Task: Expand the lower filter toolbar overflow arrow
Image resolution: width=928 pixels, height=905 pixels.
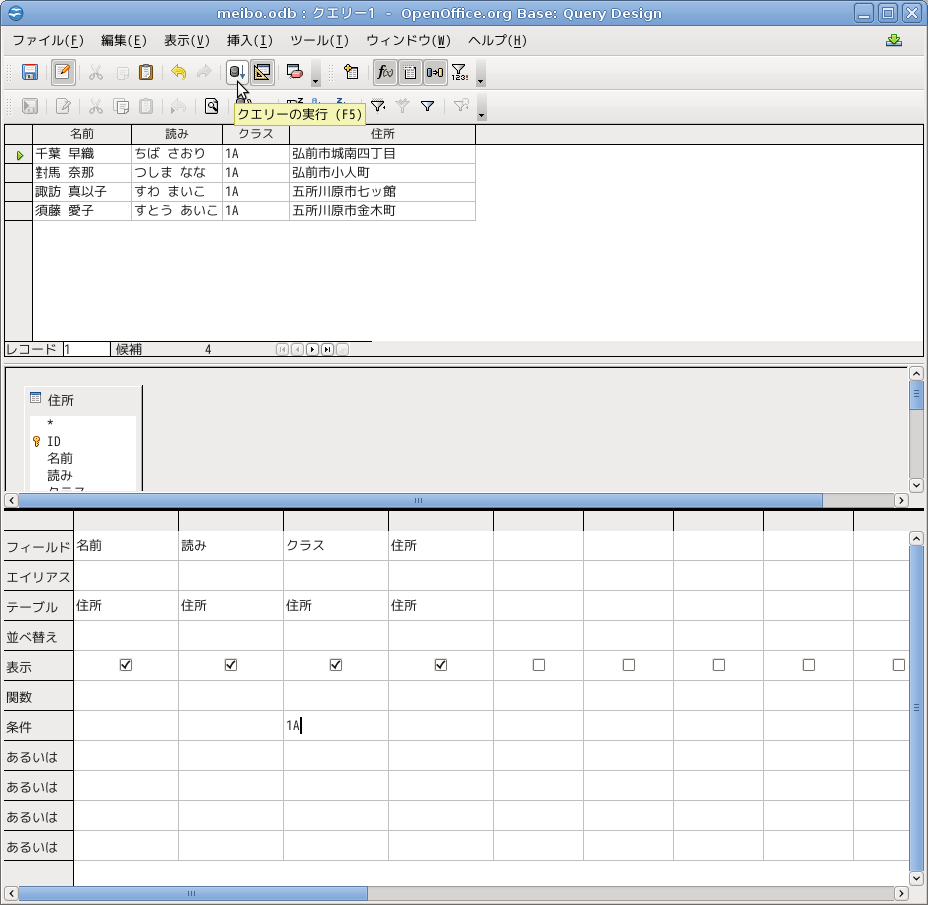Action: [481, 112]
